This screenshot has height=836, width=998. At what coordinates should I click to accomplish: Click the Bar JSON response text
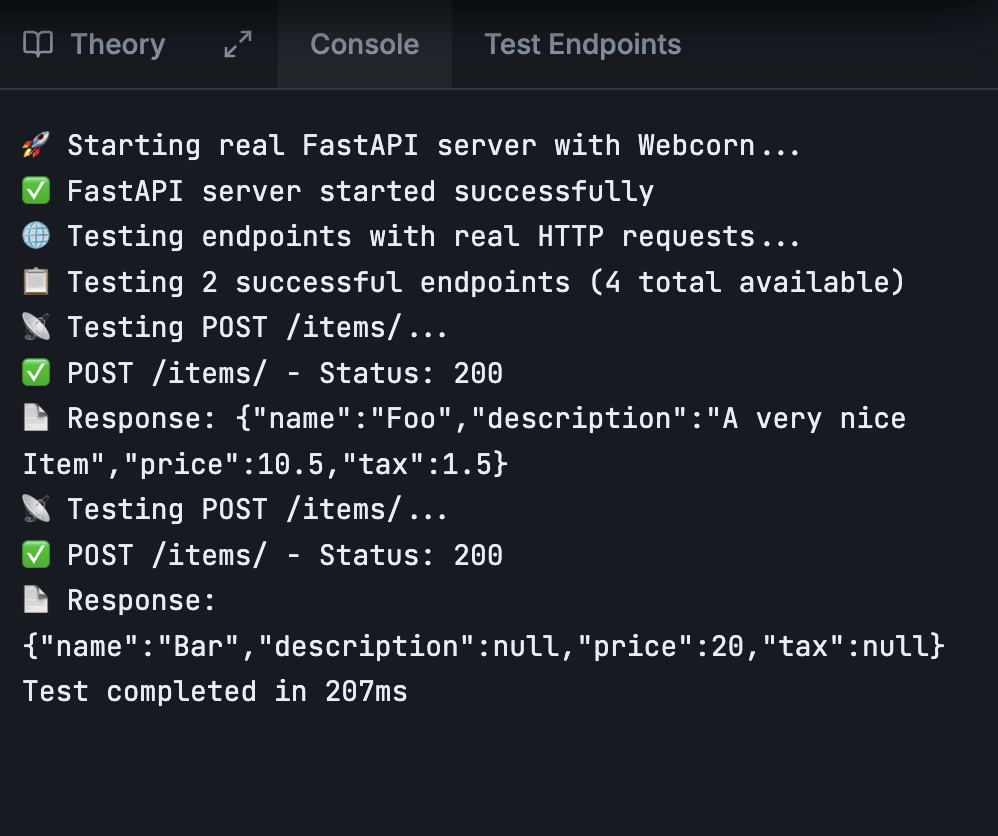click(x=484, y=647)
